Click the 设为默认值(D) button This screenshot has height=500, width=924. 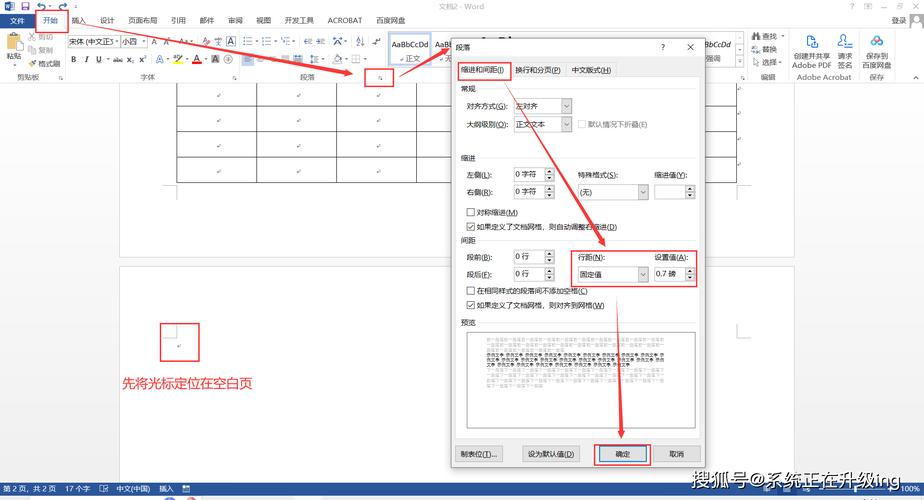click(551, 454)
